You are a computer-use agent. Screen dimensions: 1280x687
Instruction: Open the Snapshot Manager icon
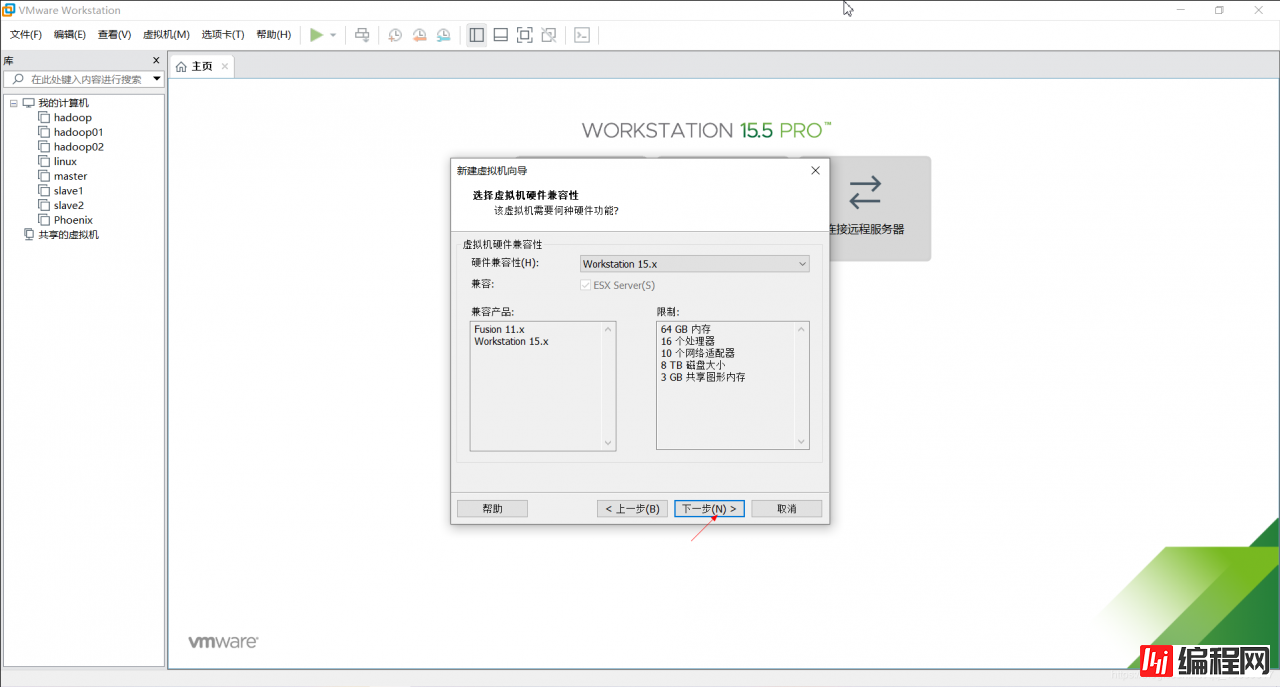click(443, 34)
